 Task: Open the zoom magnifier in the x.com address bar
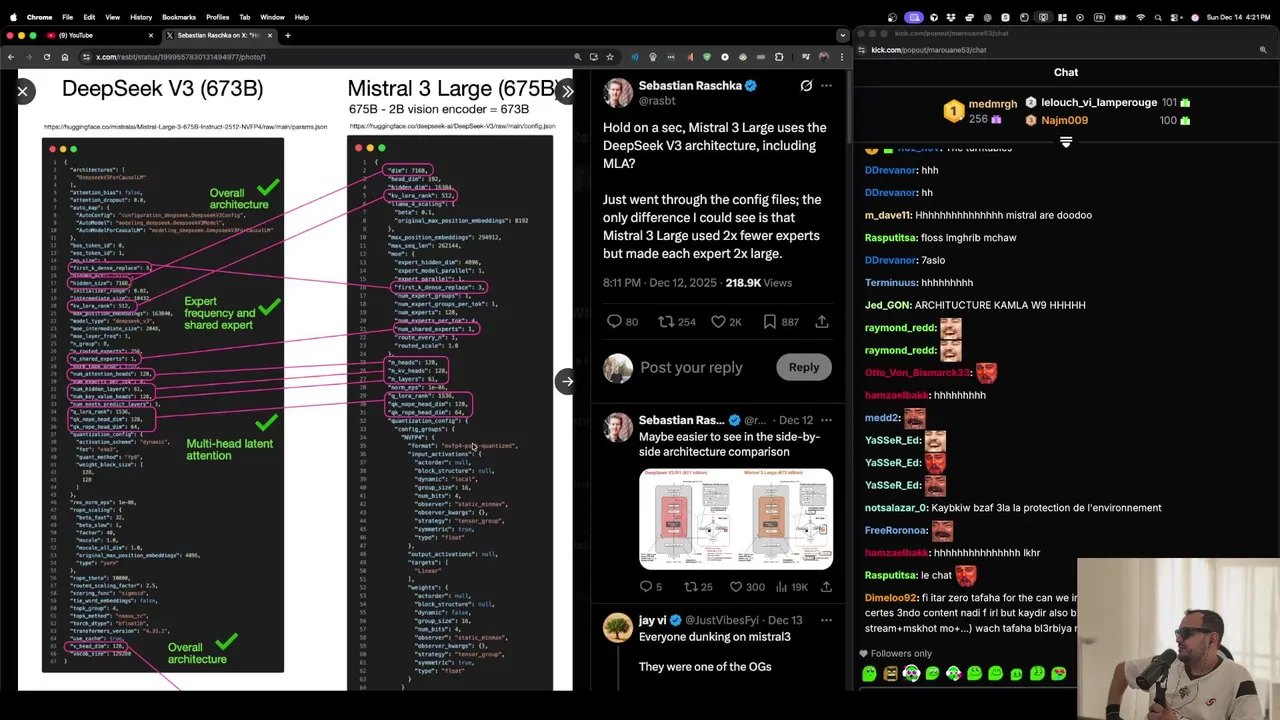[577, 57]
